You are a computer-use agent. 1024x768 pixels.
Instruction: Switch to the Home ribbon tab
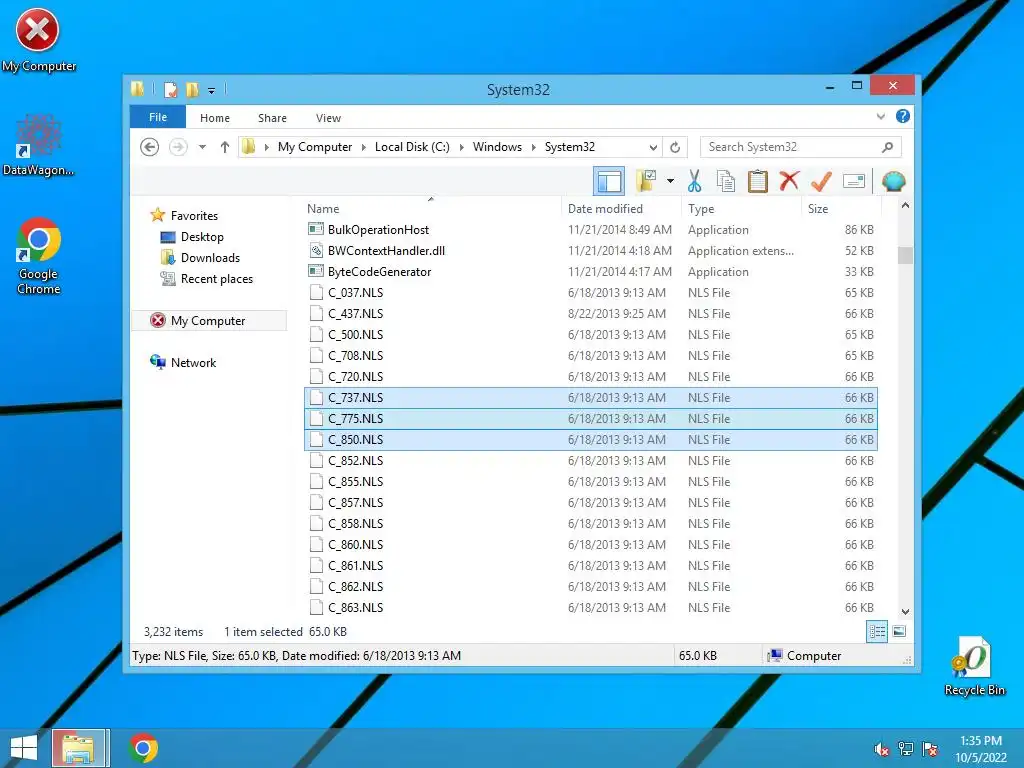click(215, 118)
